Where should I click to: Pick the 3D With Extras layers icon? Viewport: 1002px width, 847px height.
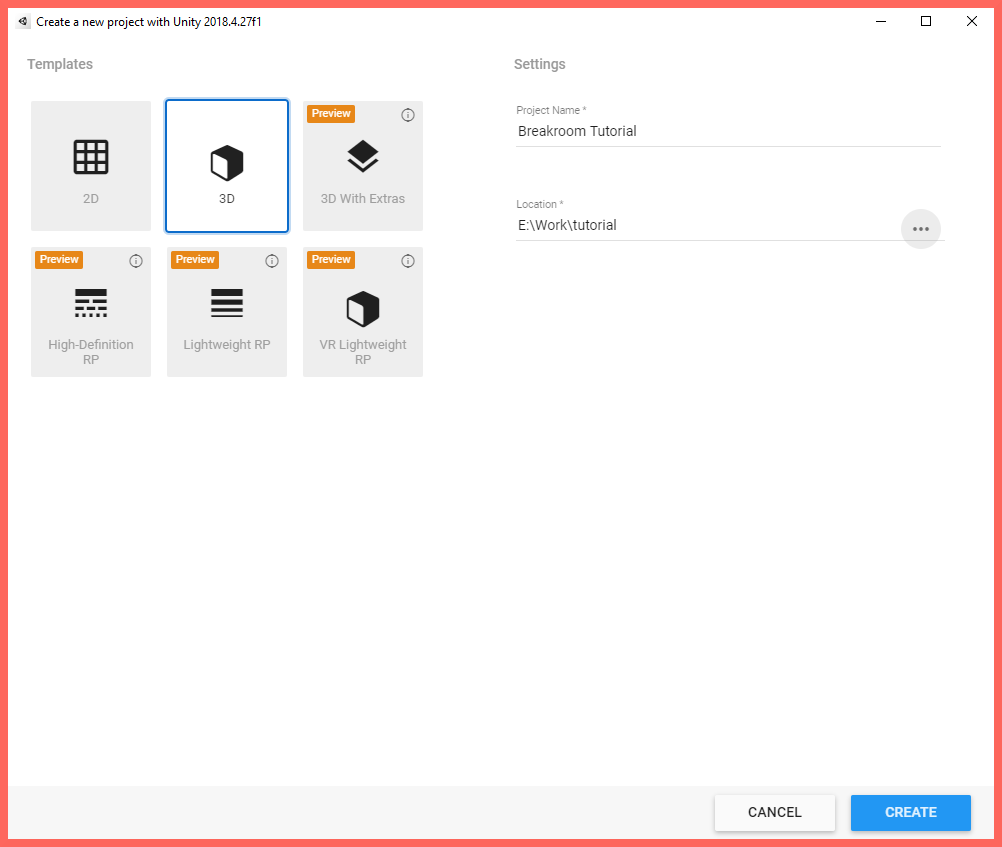pos(363,156)
